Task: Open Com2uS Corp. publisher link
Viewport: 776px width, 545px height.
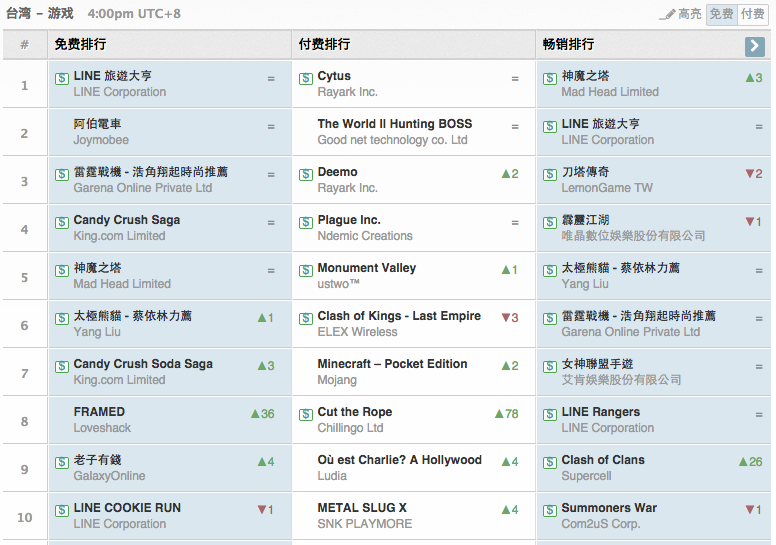Action: pos(601,524)
